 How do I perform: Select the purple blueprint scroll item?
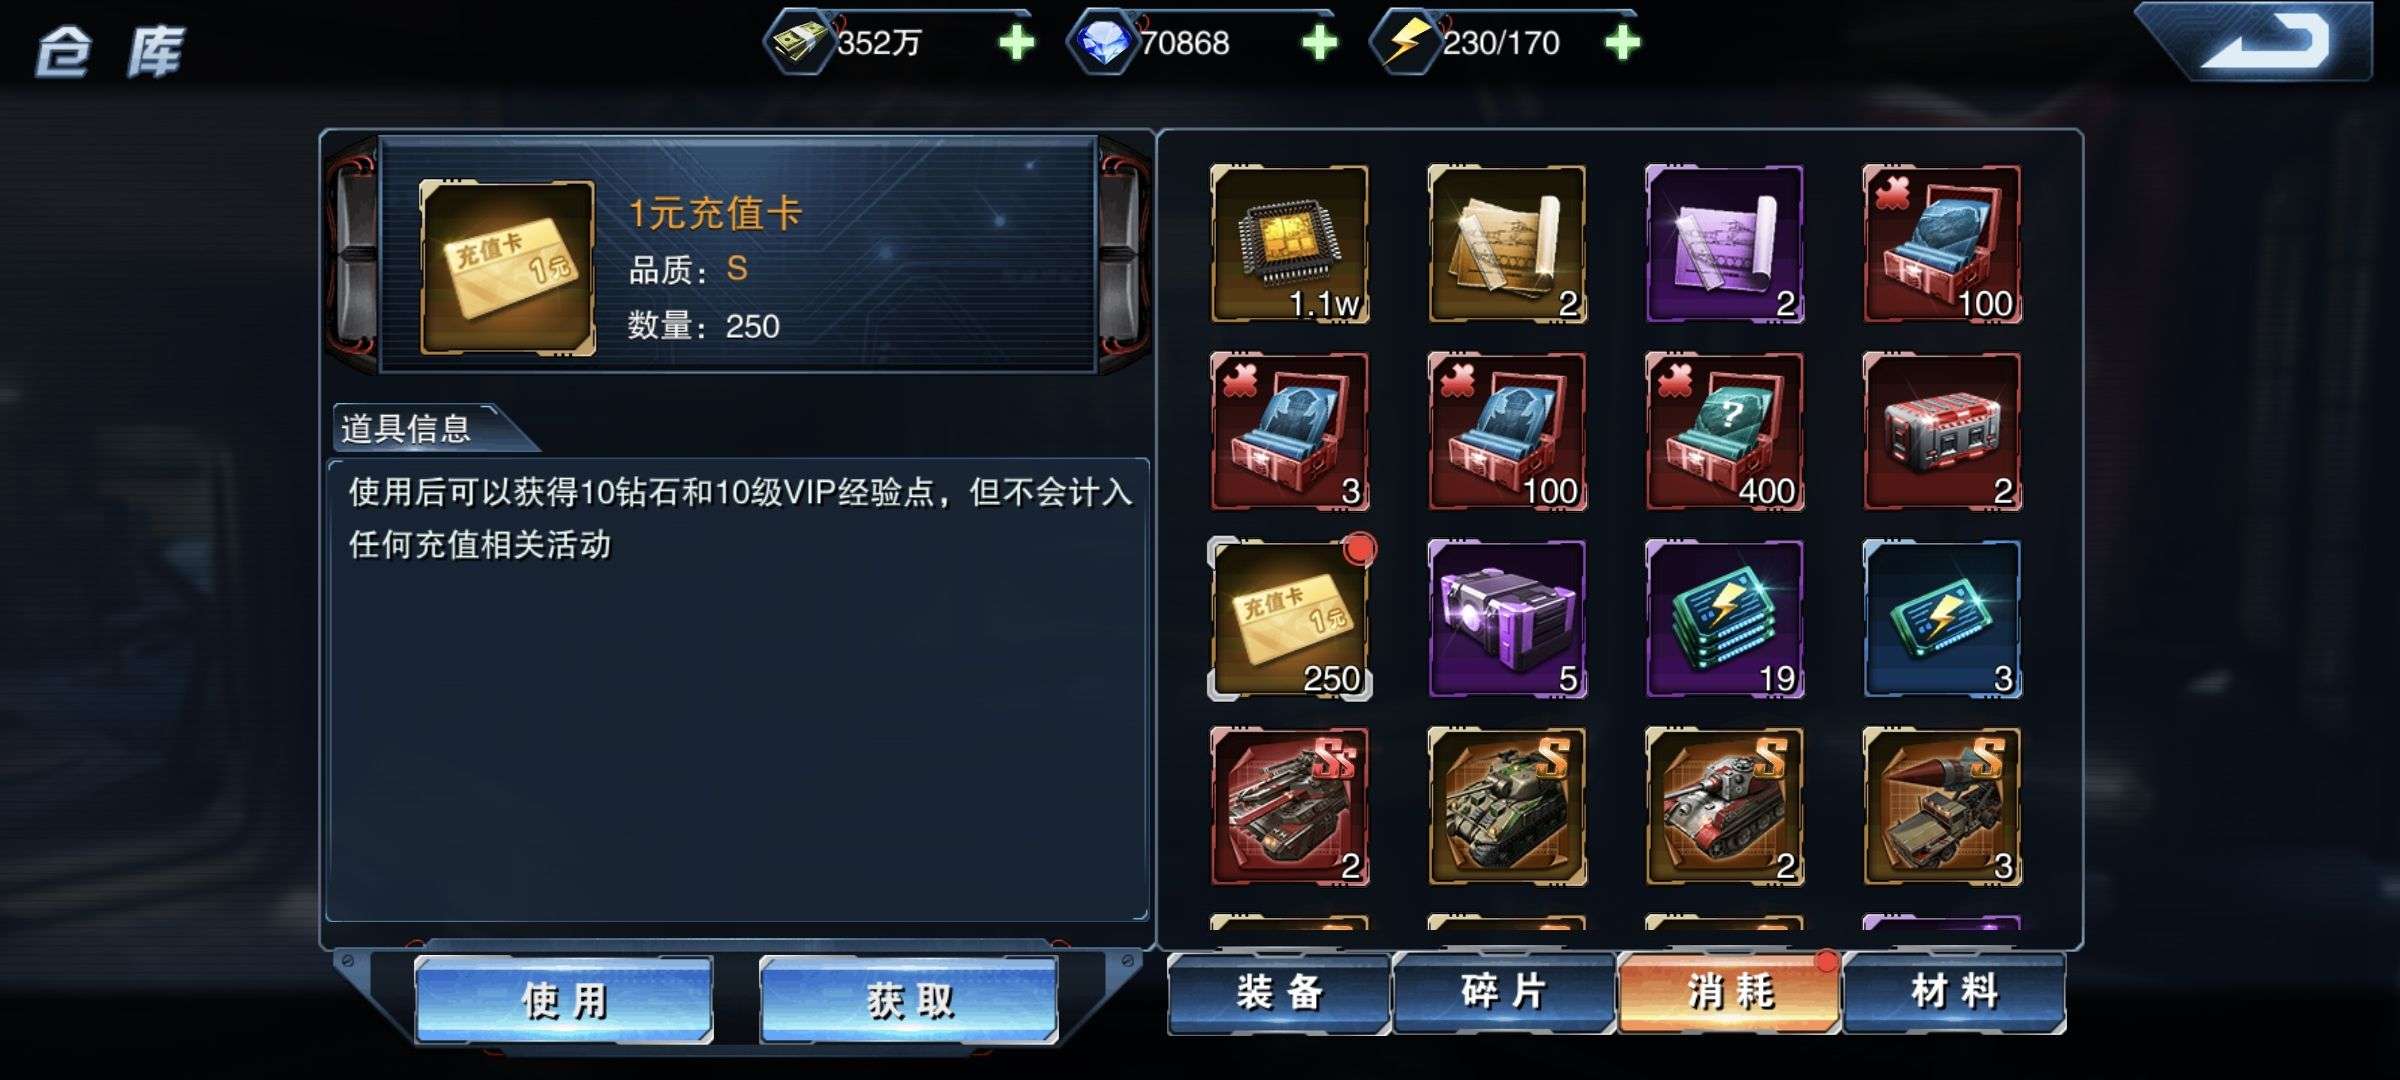[1724, 244]
